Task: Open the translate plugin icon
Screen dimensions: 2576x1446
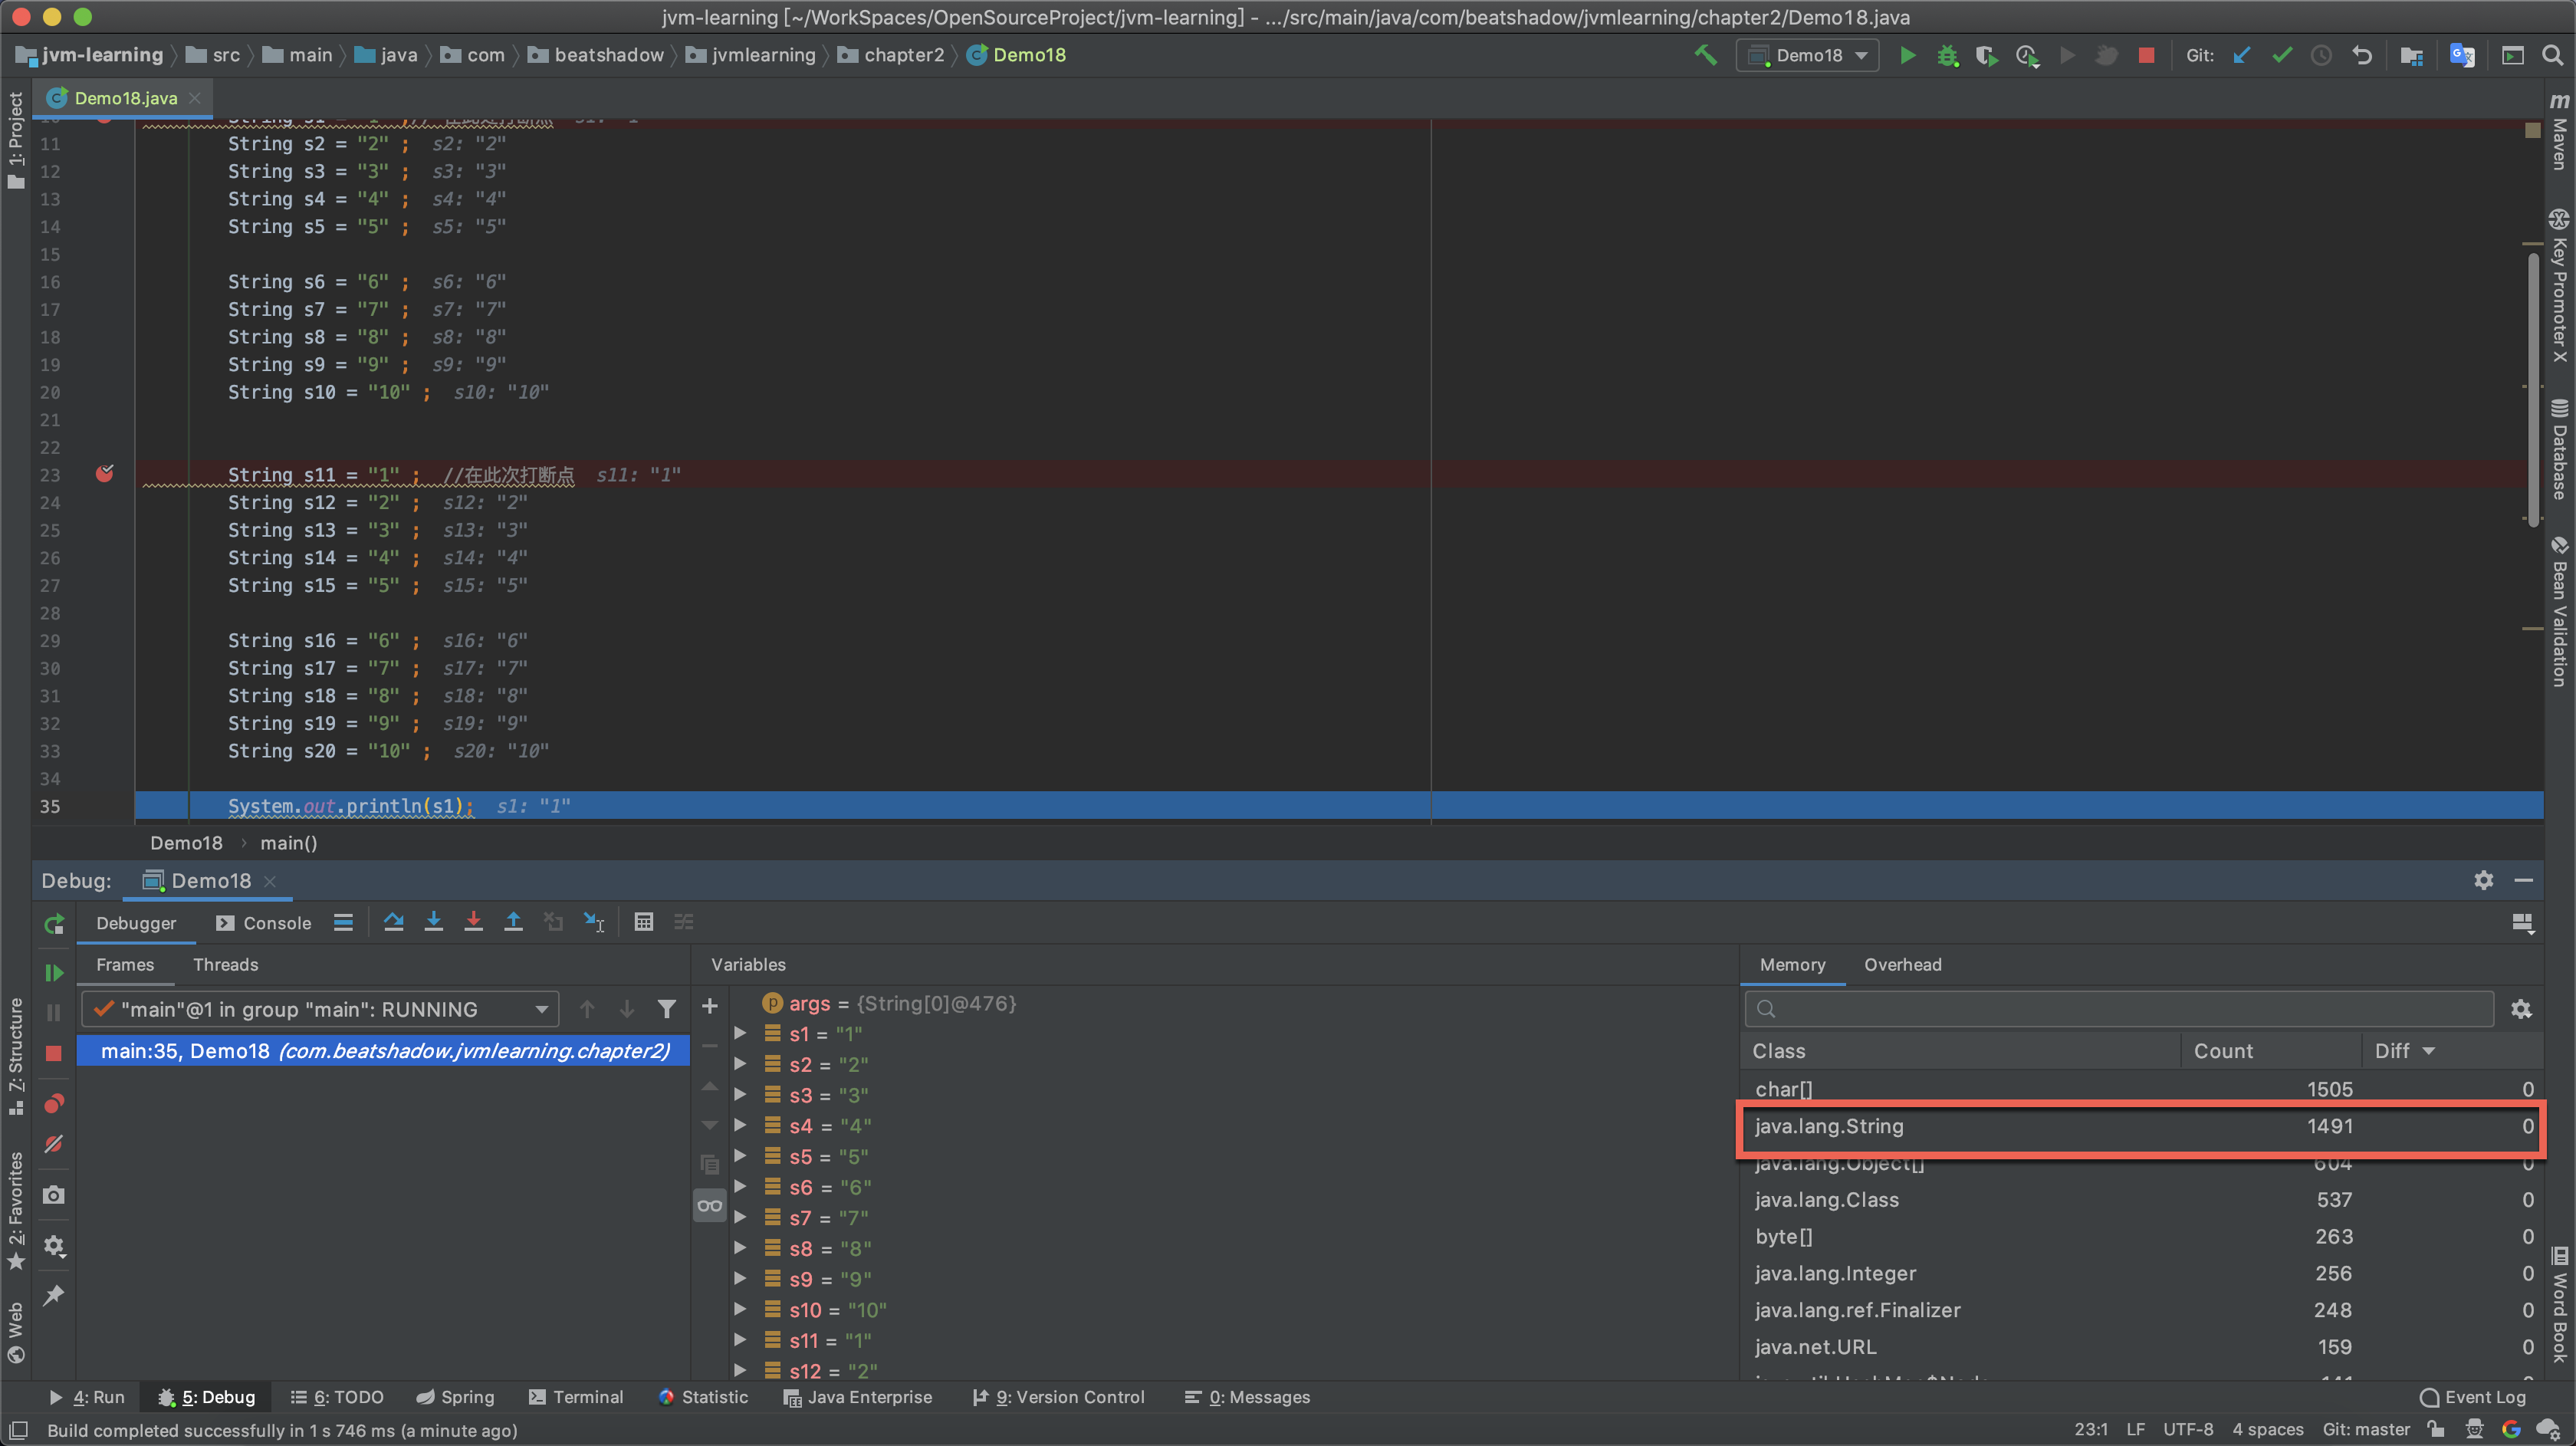Action: (x=2461, y=55)
